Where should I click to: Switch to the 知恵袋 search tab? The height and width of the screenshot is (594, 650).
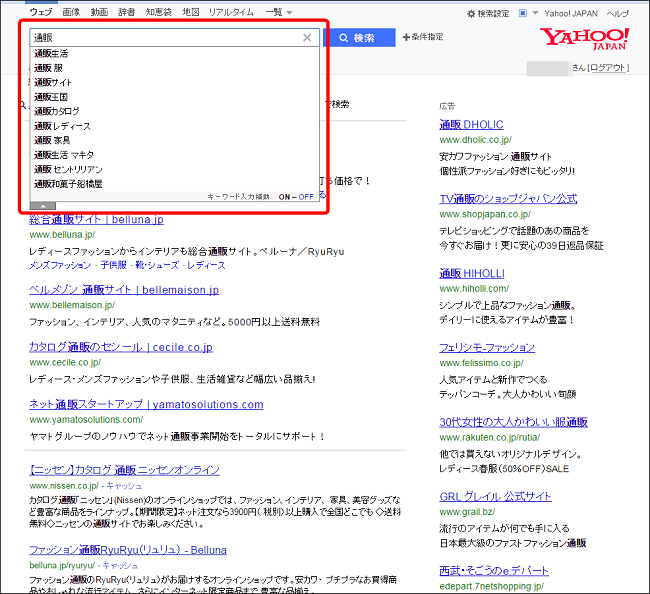(x=159, y=12)
